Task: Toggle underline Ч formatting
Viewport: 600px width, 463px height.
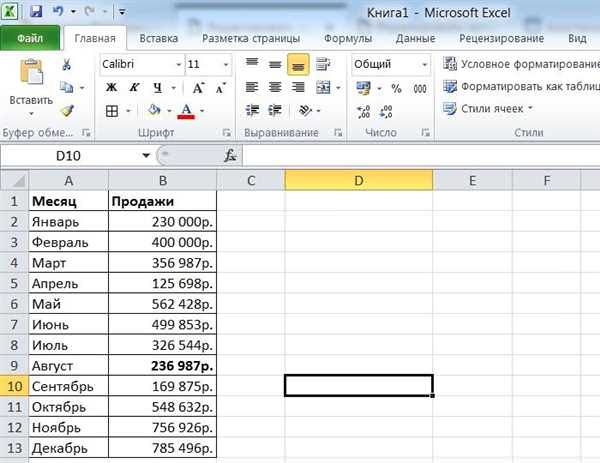Action: pyautogui.click(x=157, y=88)
